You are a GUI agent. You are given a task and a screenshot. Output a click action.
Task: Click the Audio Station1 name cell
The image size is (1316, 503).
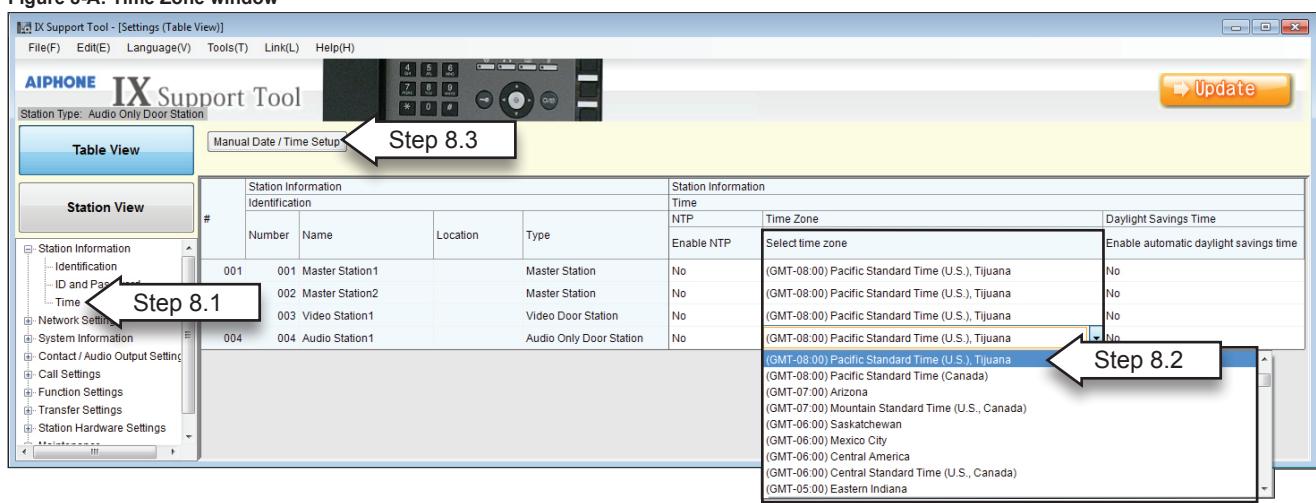[365, 338]
